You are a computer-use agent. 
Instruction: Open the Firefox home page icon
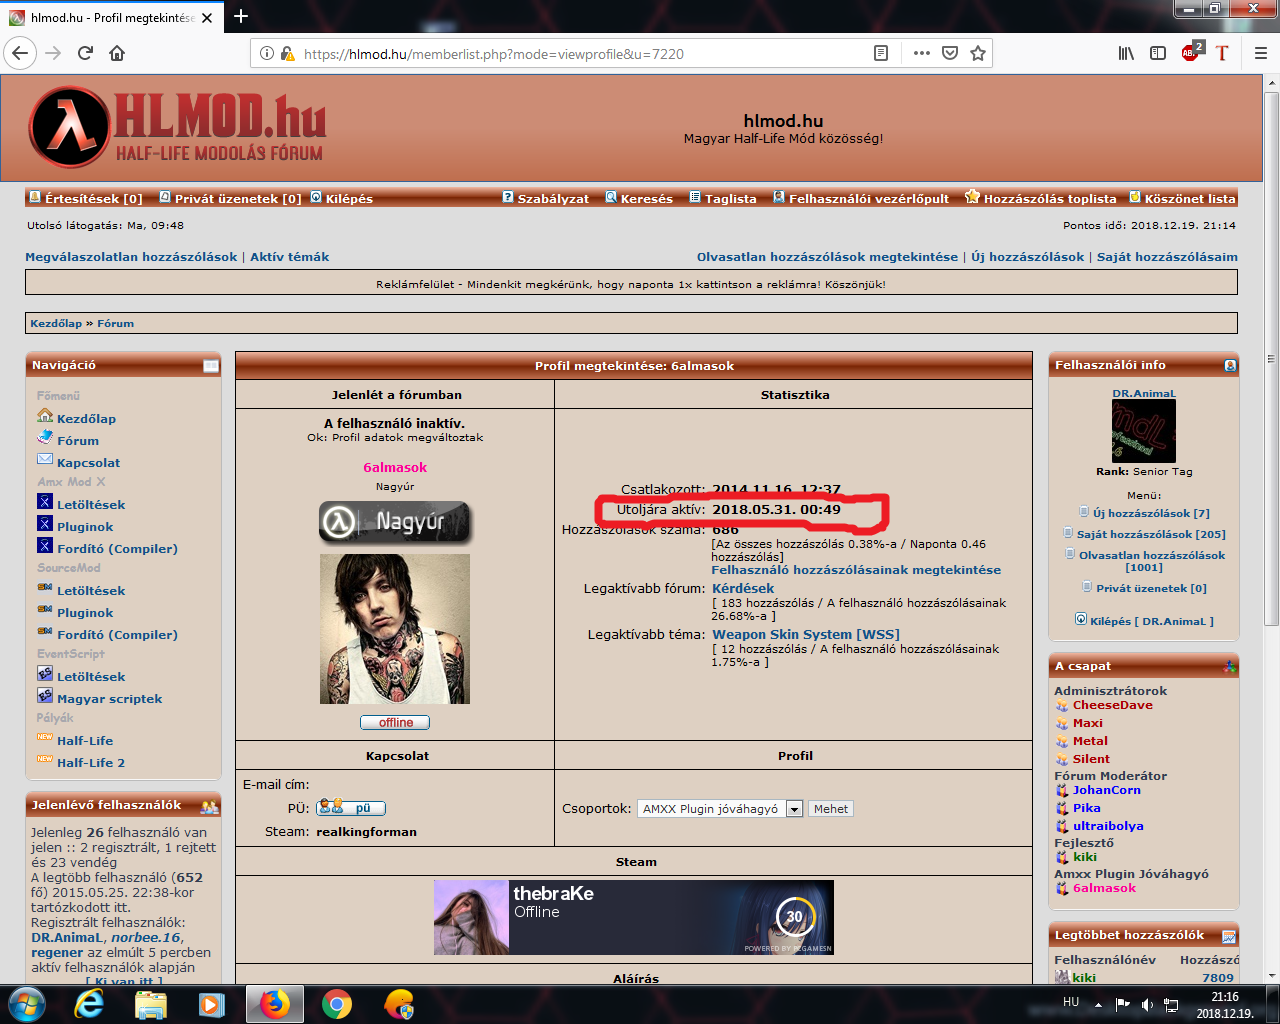[x=117, y=53]
